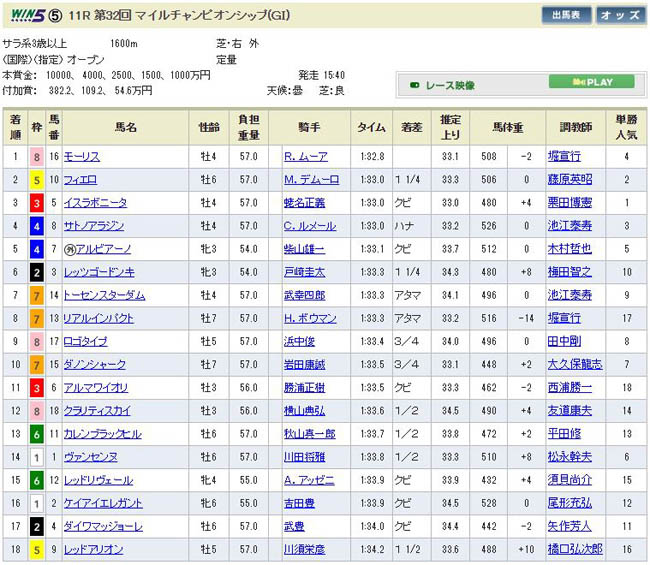Open trainer 橋口弘次郎 profile
Screen dimensions: 650x565
(x=577, y=548)
